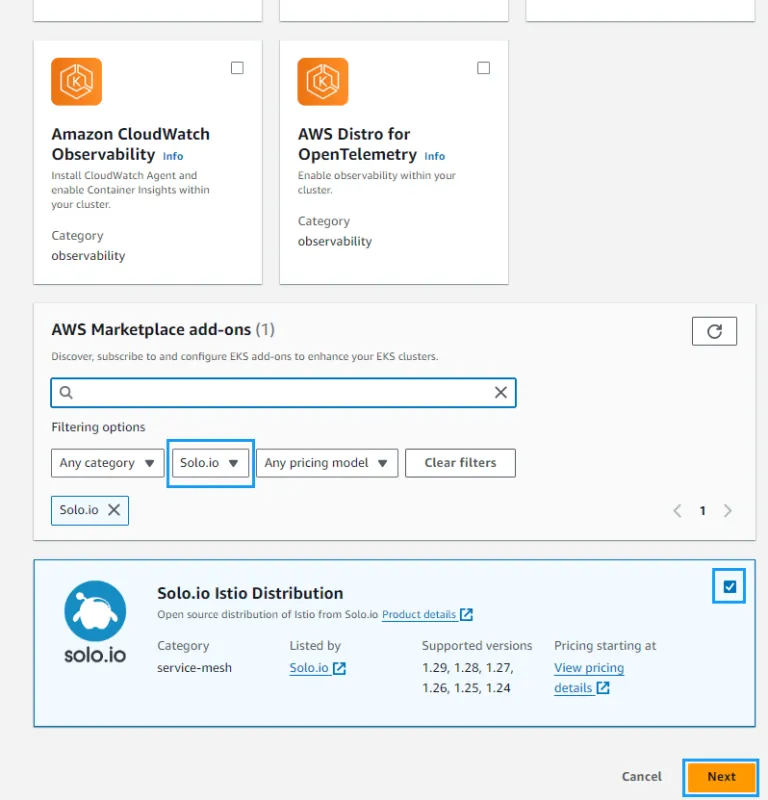768x800 pixels.
Task: Remove the Solo.io filter chip
Action: point(114,510)
